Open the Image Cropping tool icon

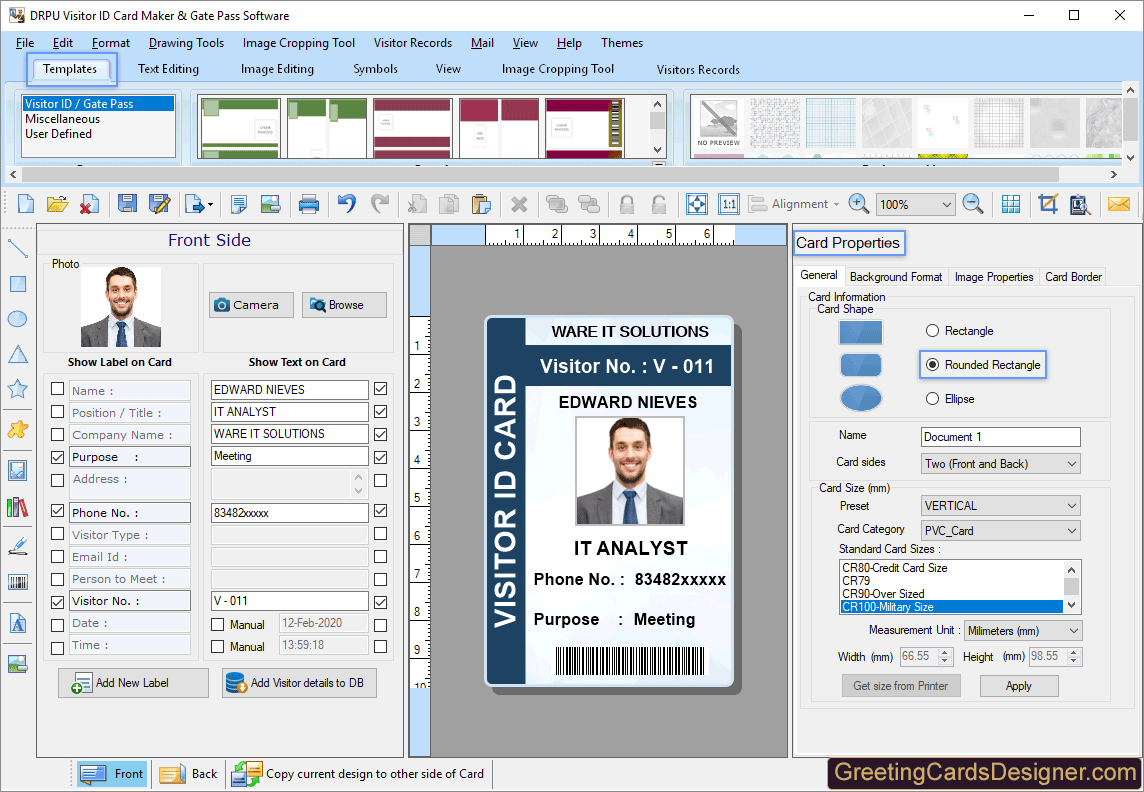(1047, 204)
